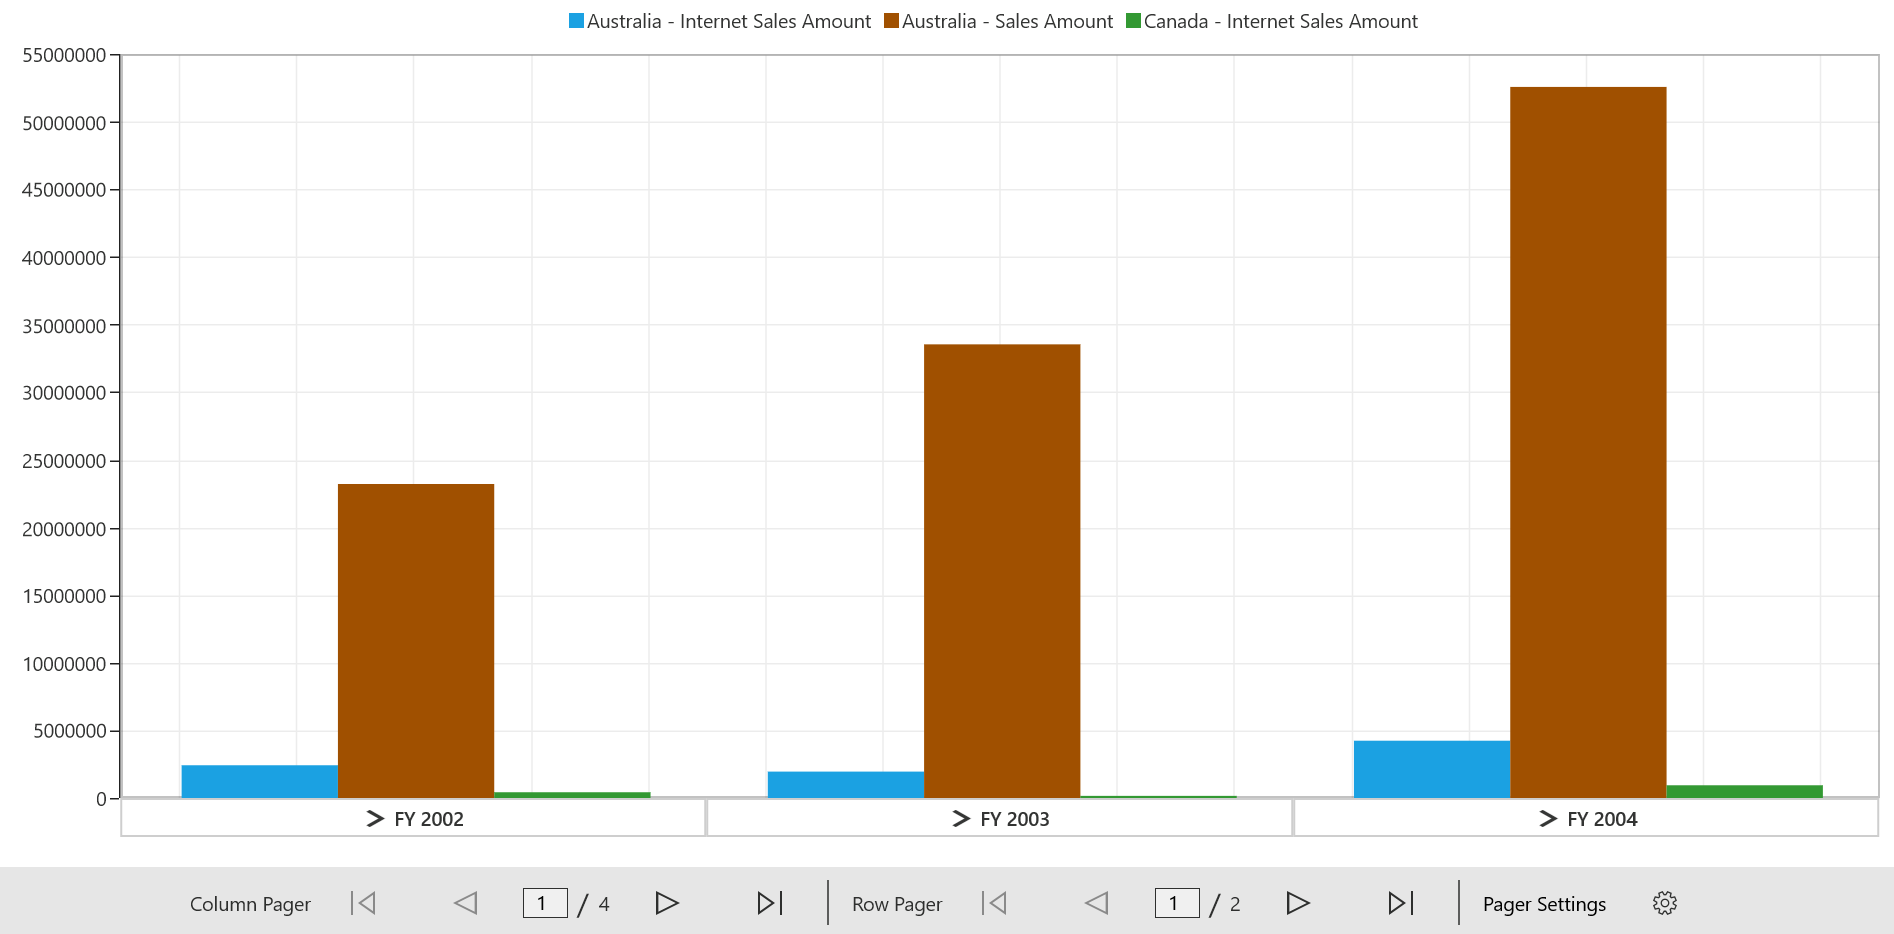Click the Pager Settings label
Image resolution: width=1894 pixels, height=934 pixels.
tap(1544, 904)
